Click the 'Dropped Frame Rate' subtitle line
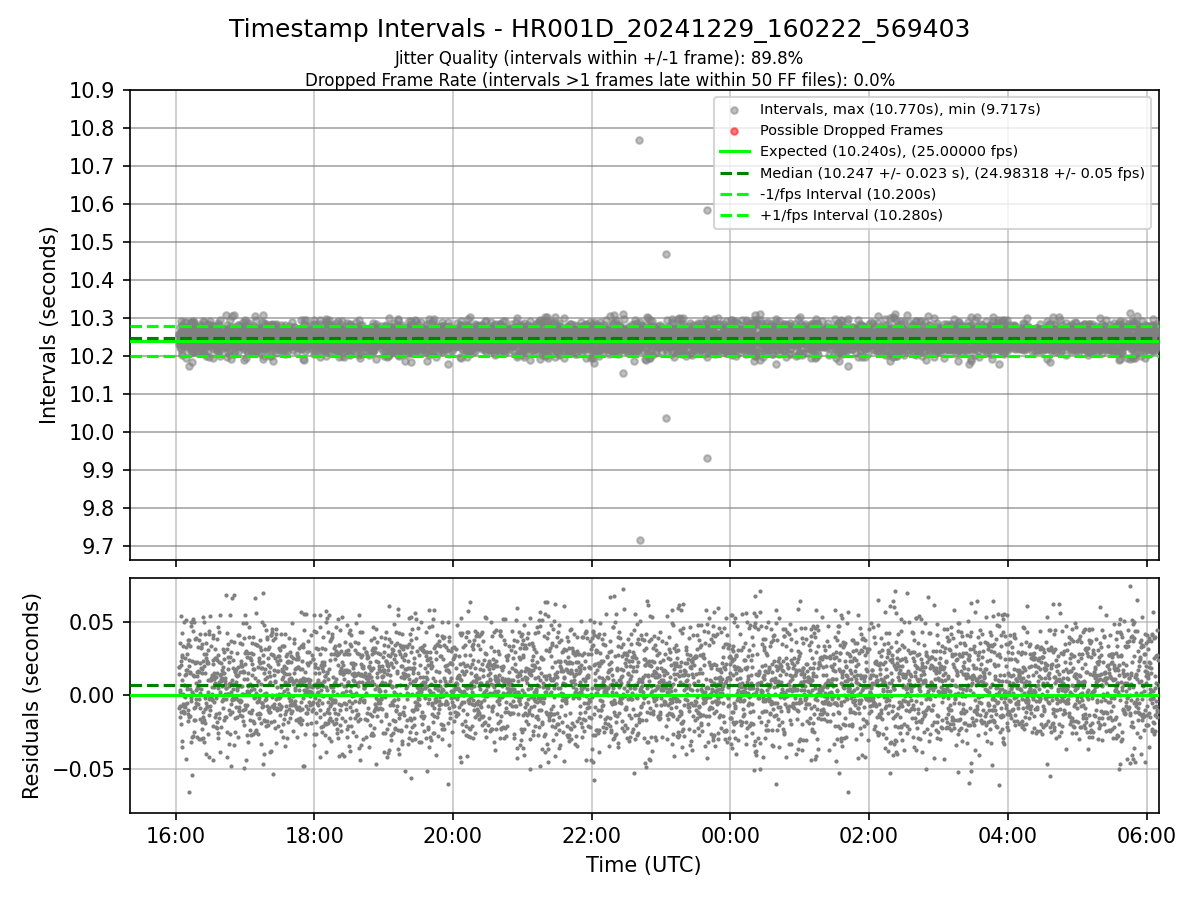The height and width of the screenshot is (900, 1200). click(x=599, y=79)
